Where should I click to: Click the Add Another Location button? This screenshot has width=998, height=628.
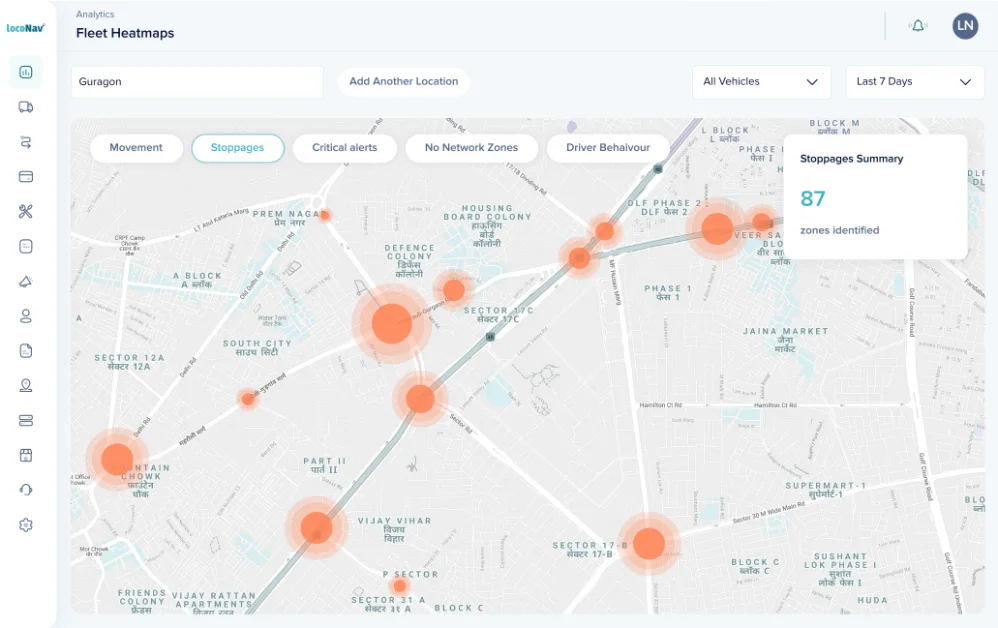click(x=404, y=81)
